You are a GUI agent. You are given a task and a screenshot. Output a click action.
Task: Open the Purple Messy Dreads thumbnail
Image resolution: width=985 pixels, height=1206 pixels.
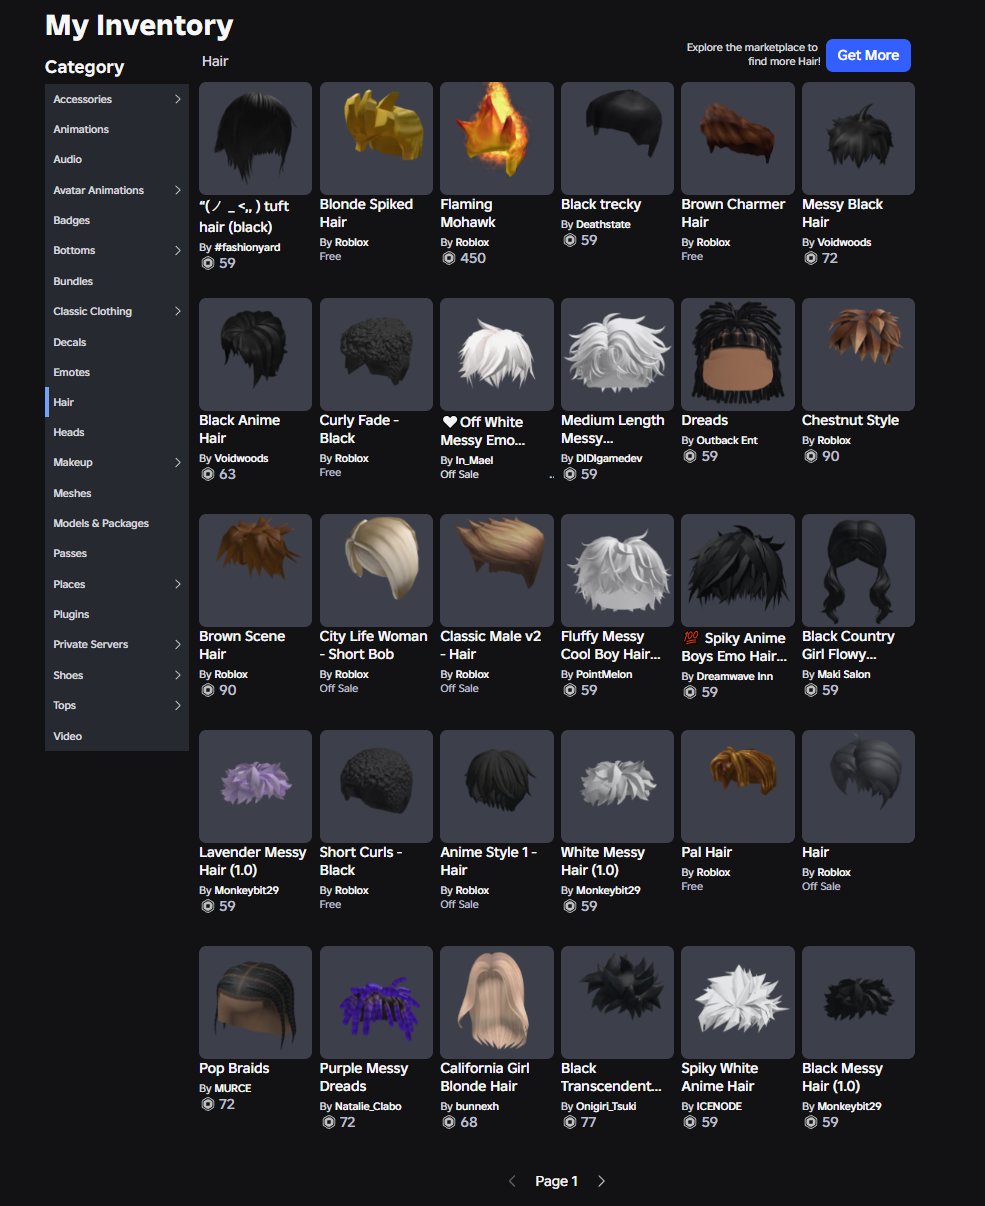coord(376,1002)
